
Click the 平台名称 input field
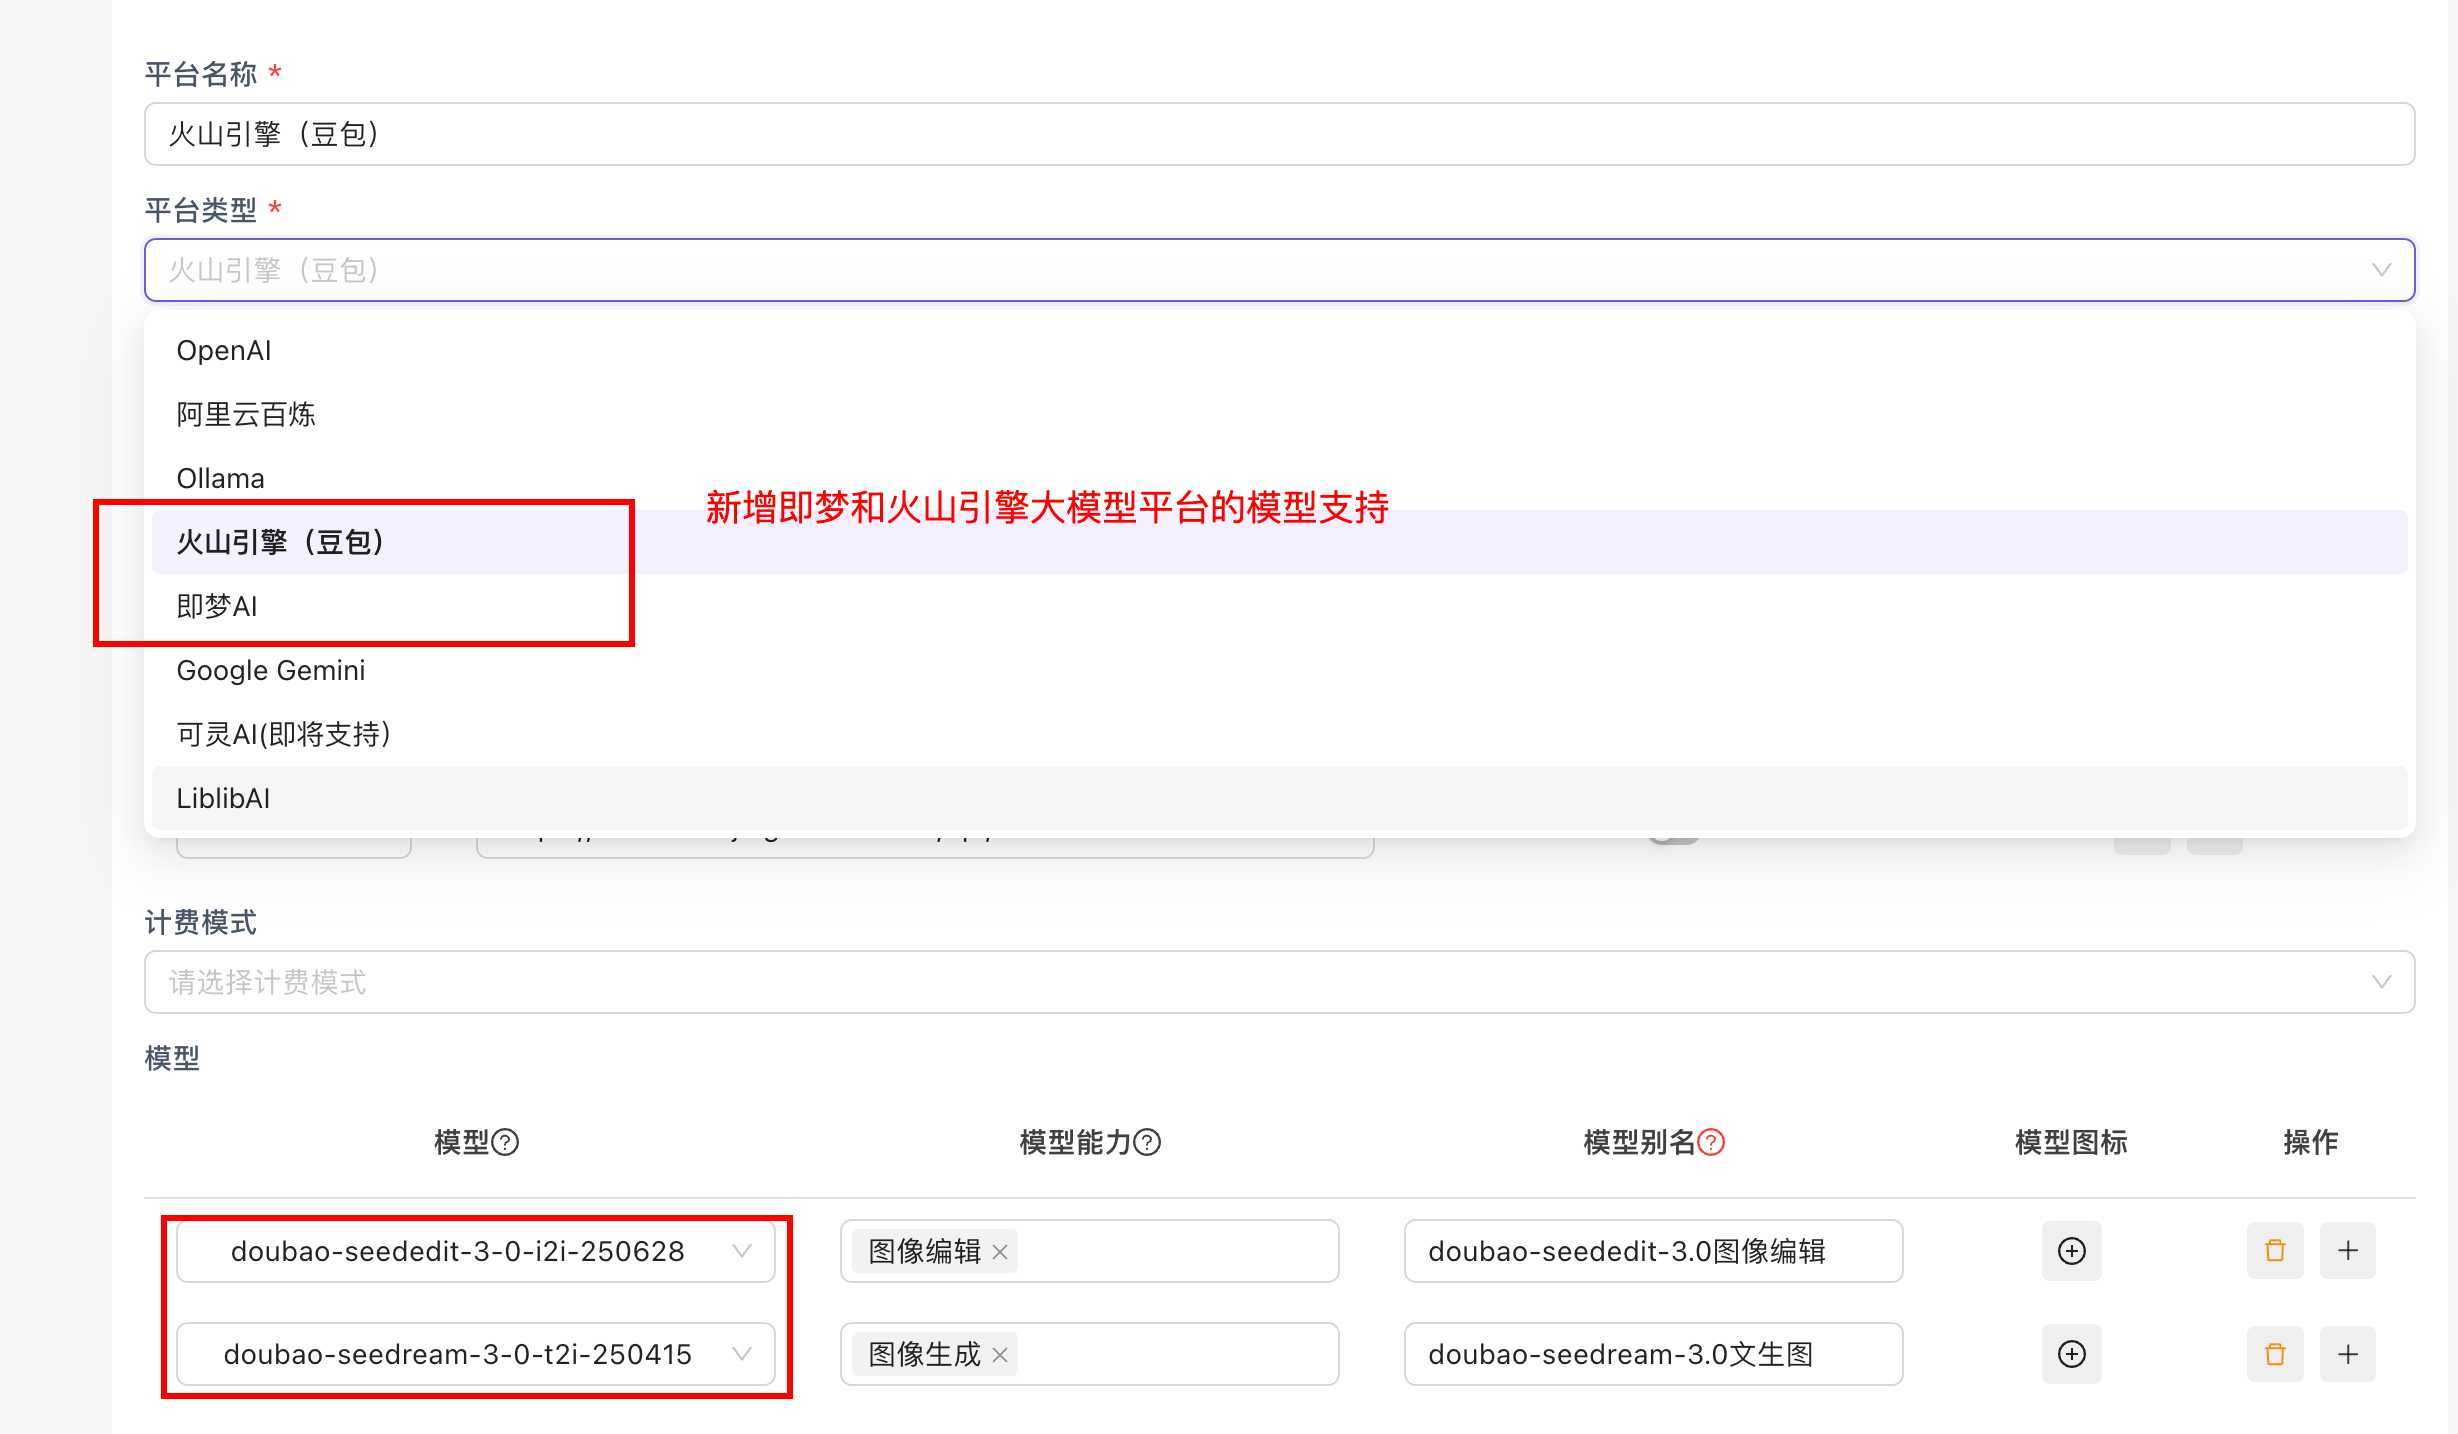[1279, 134]
